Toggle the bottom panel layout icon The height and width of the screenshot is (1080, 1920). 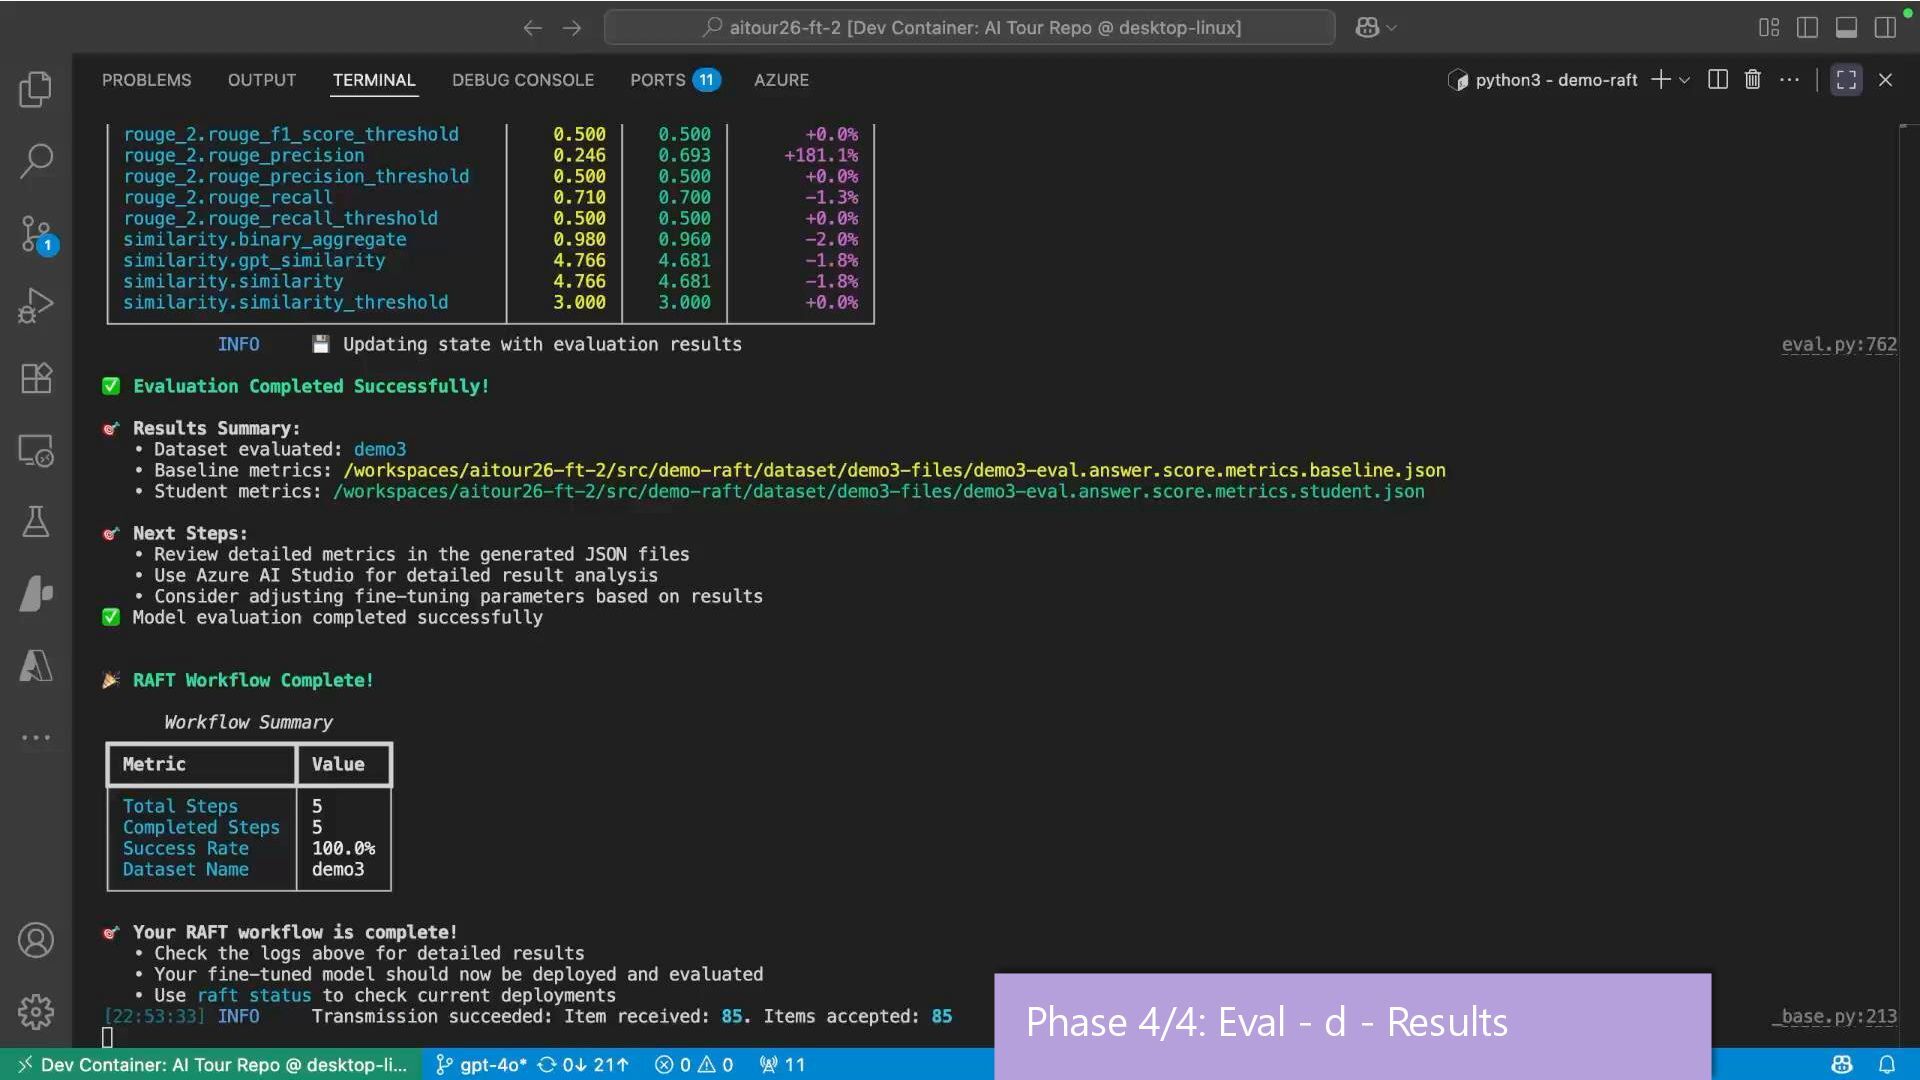coord(1846,28)
